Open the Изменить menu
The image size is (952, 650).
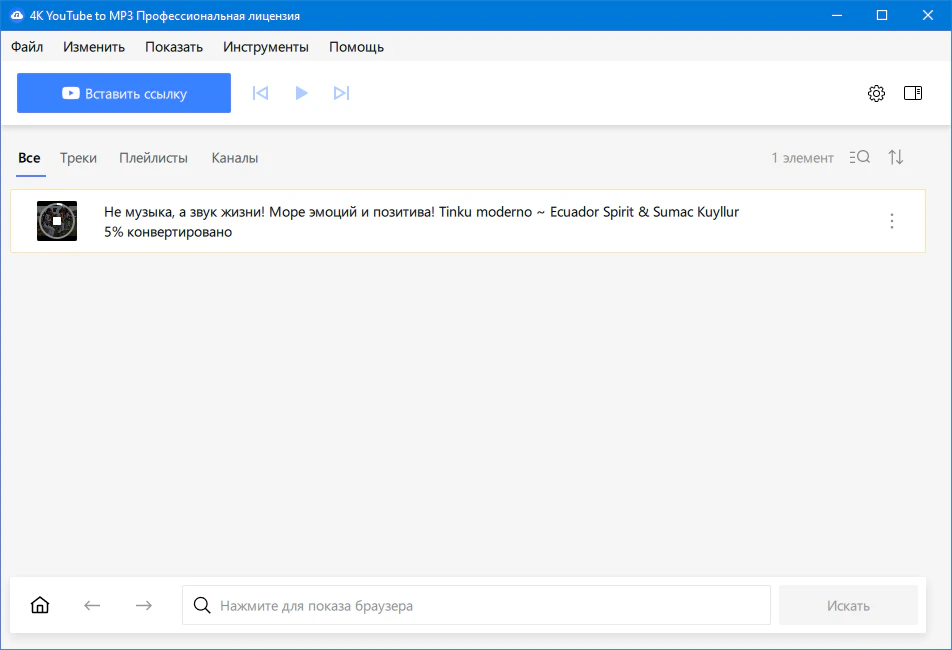[94, 47]
